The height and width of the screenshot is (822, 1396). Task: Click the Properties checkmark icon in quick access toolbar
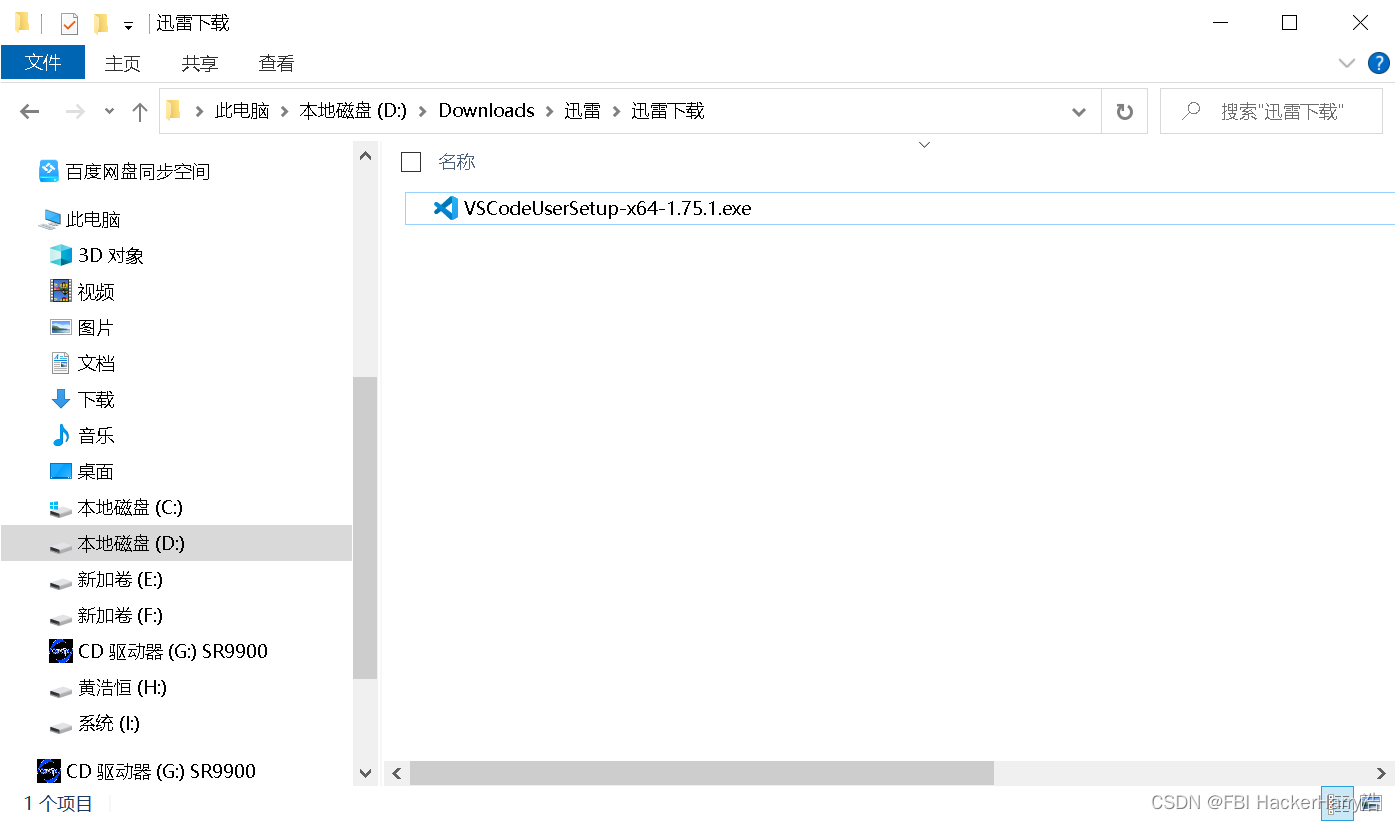click(x=69, y=23)
